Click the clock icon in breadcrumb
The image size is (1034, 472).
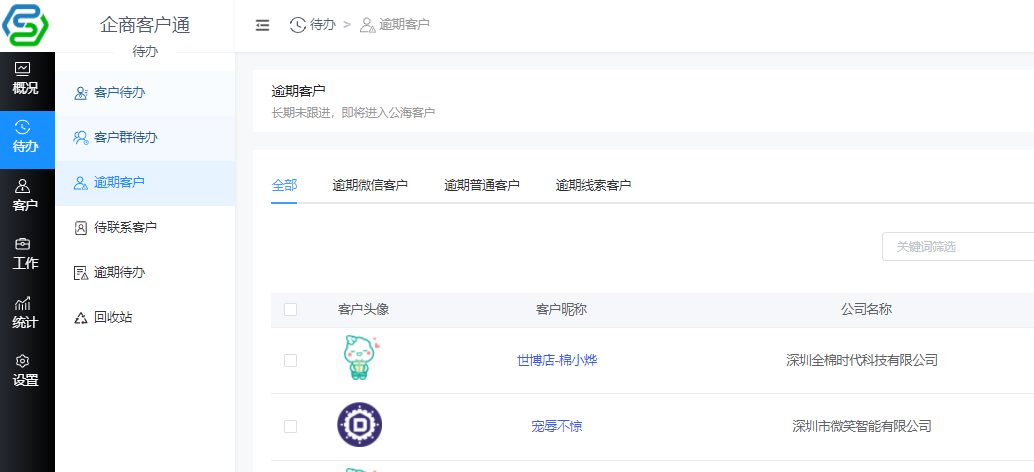click(x=297, y=25)
